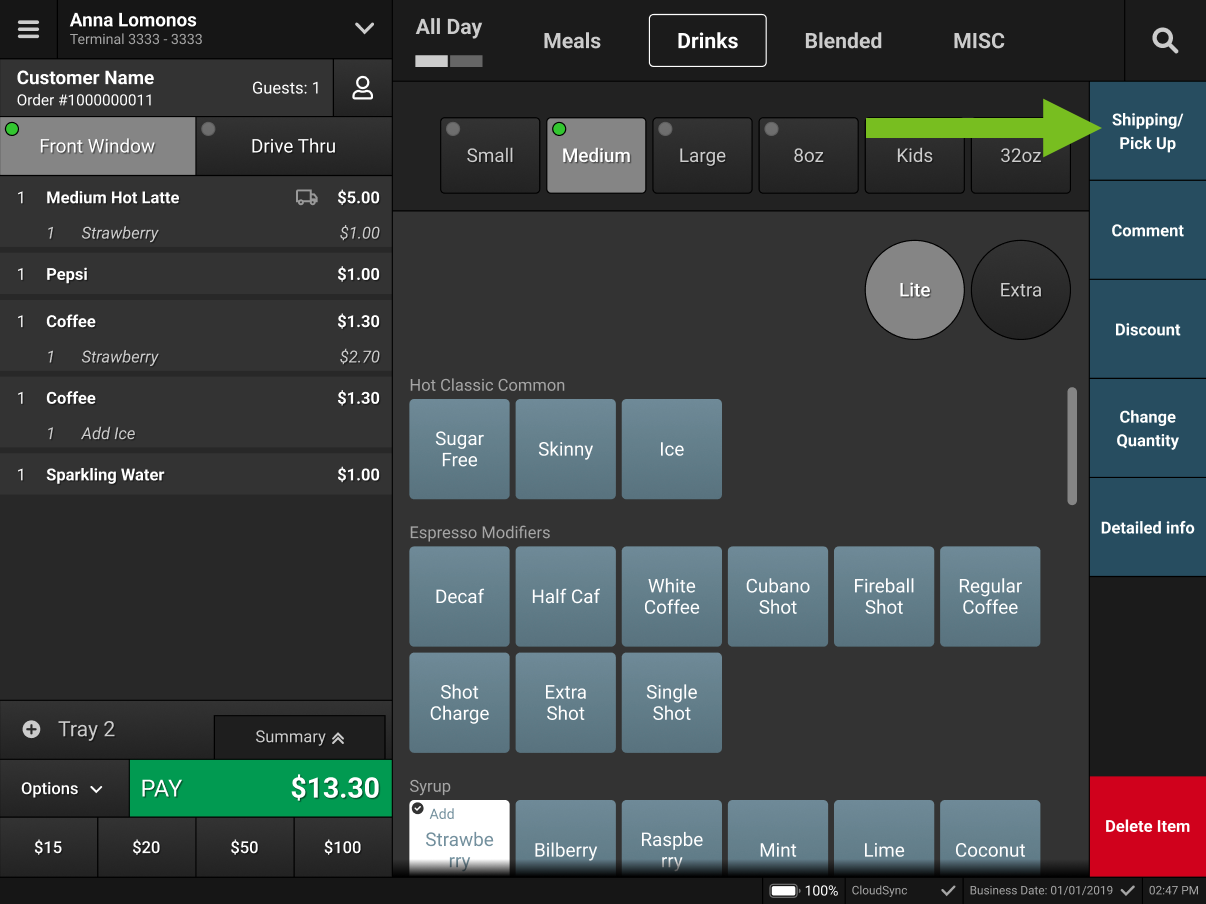The image size is (1206, 904).
Task: Select the Small size option
Action: (x=489, y=155)
